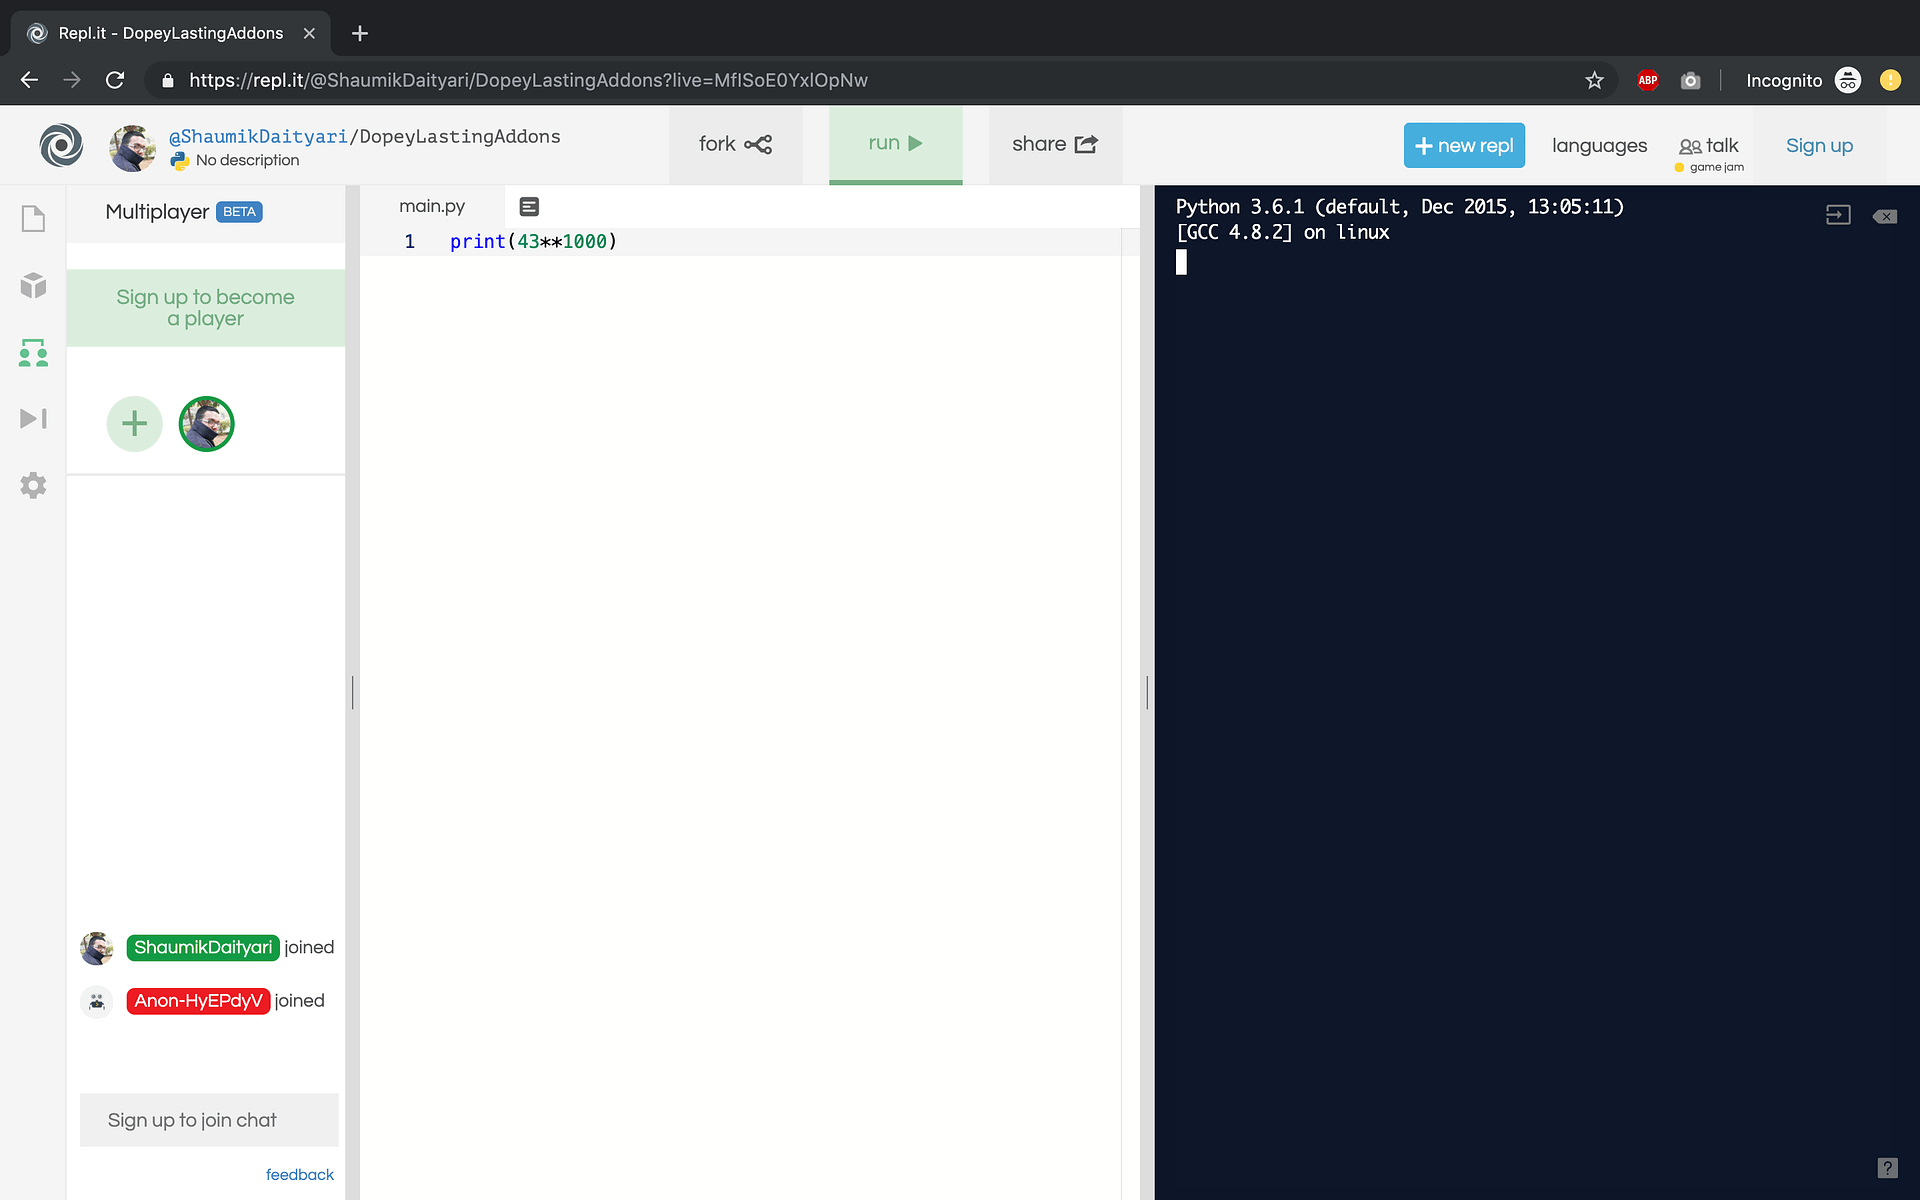Open the Files sidebar icon
This screenshot has width=1920, height=1200.
pyautogui.click(x=33, y=218)
